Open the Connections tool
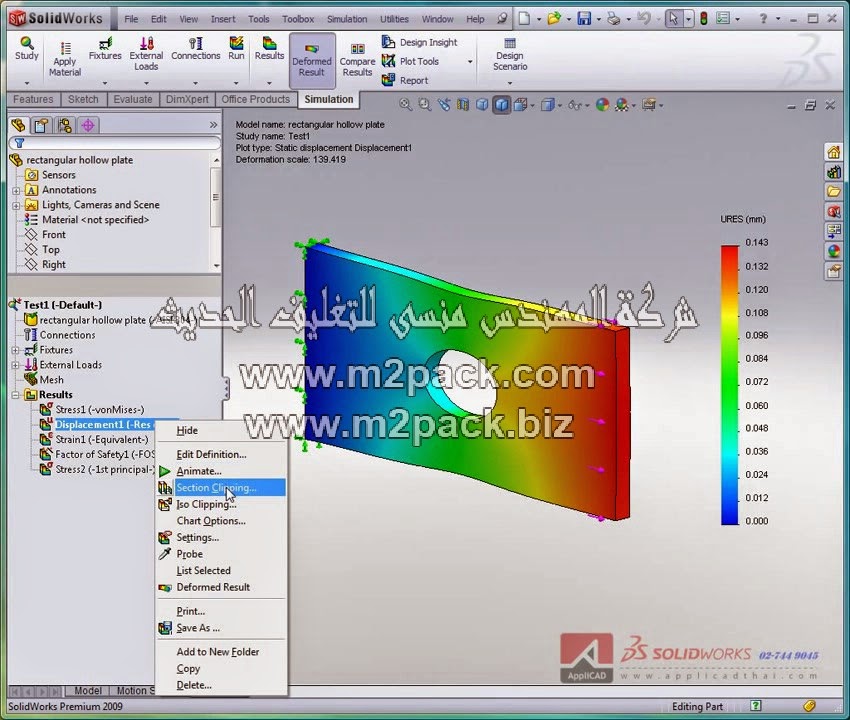Screen dimensions: 850x720 [x=196, y=49]
